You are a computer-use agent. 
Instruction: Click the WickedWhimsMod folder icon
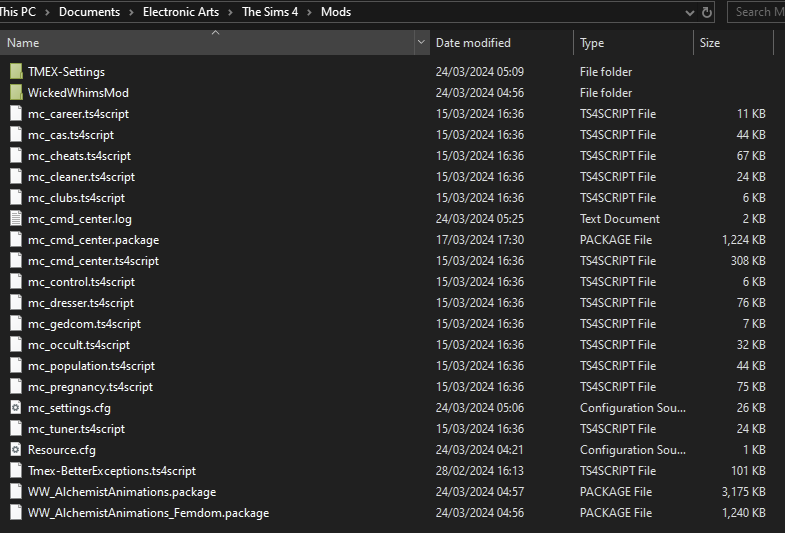pyautogui.click(x=15, y=93)
